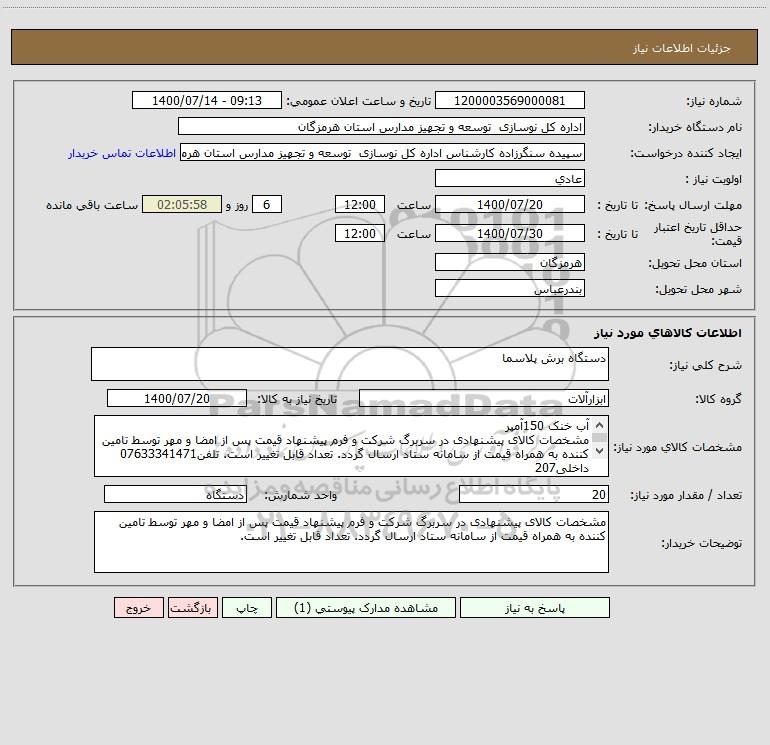Click the حداقل تاریخ اعتبار قیمت label

[x=697, y=234]
